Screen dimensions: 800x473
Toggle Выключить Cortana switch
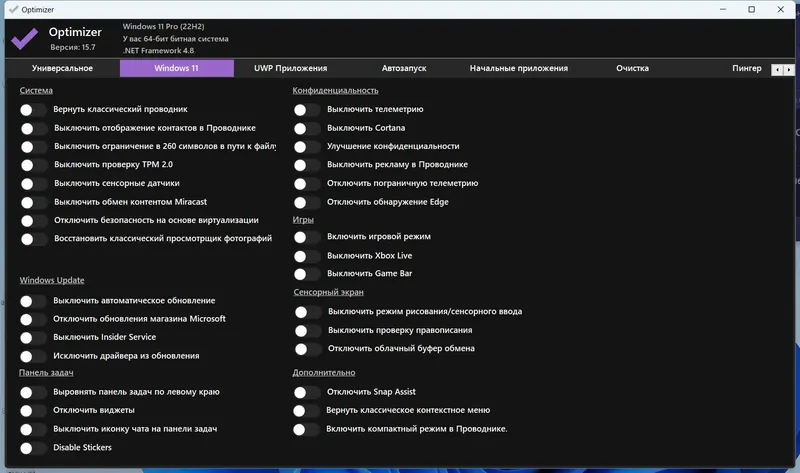click(x=307, y=129)
